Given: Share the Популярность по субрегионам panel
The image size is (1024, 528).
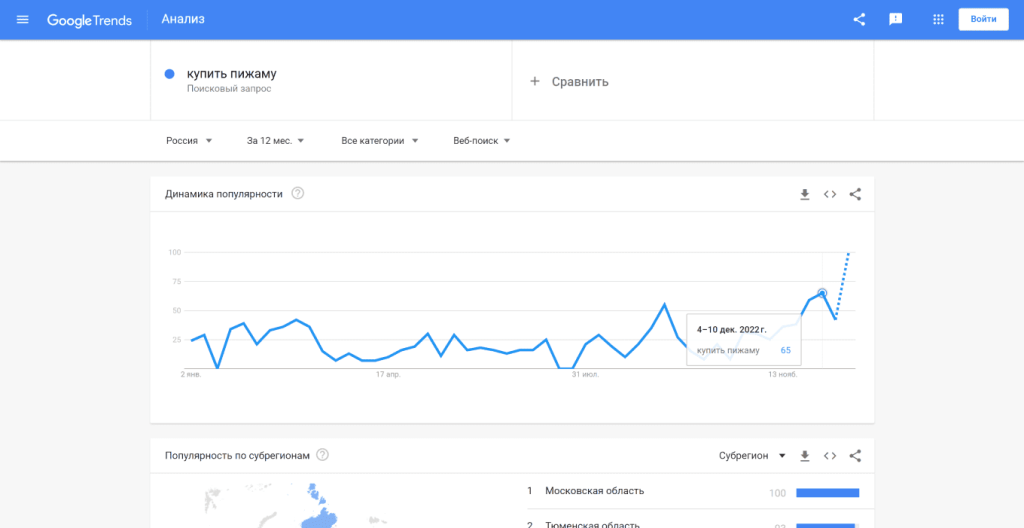Looking at the screenshot, I should (x=855, y=456).
